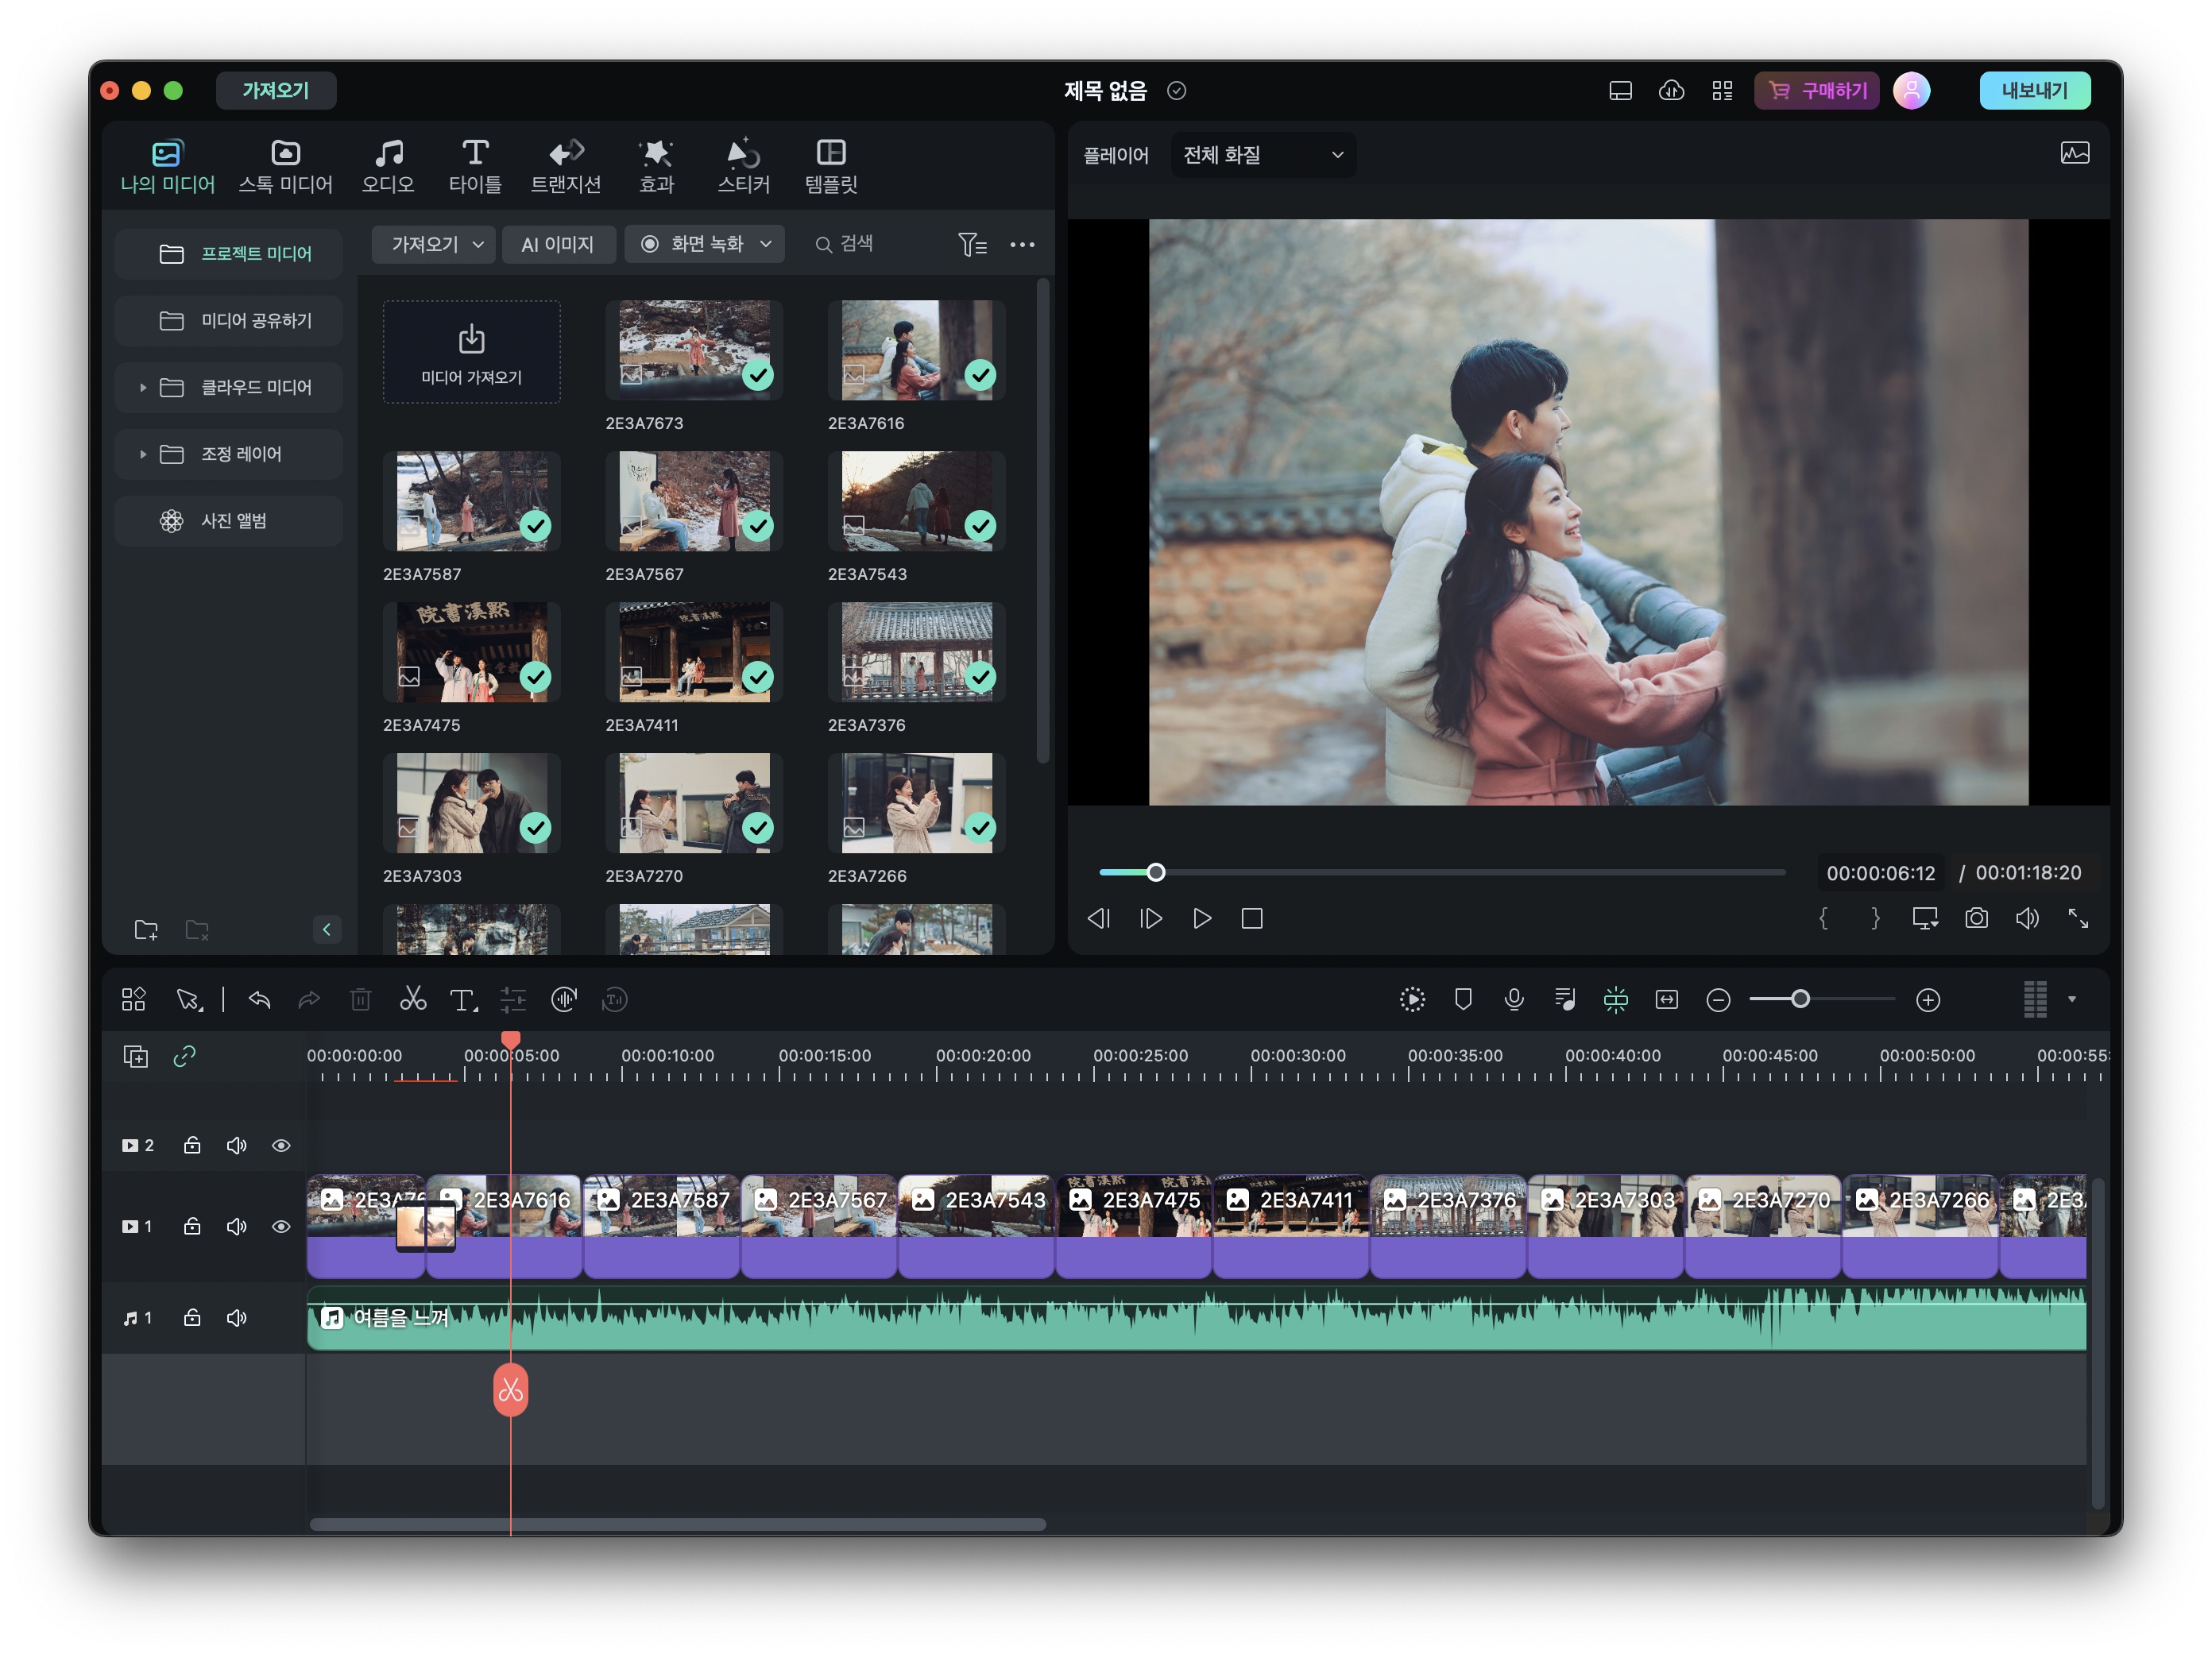Switch to the 트랜지션 tab

point(565,166)
